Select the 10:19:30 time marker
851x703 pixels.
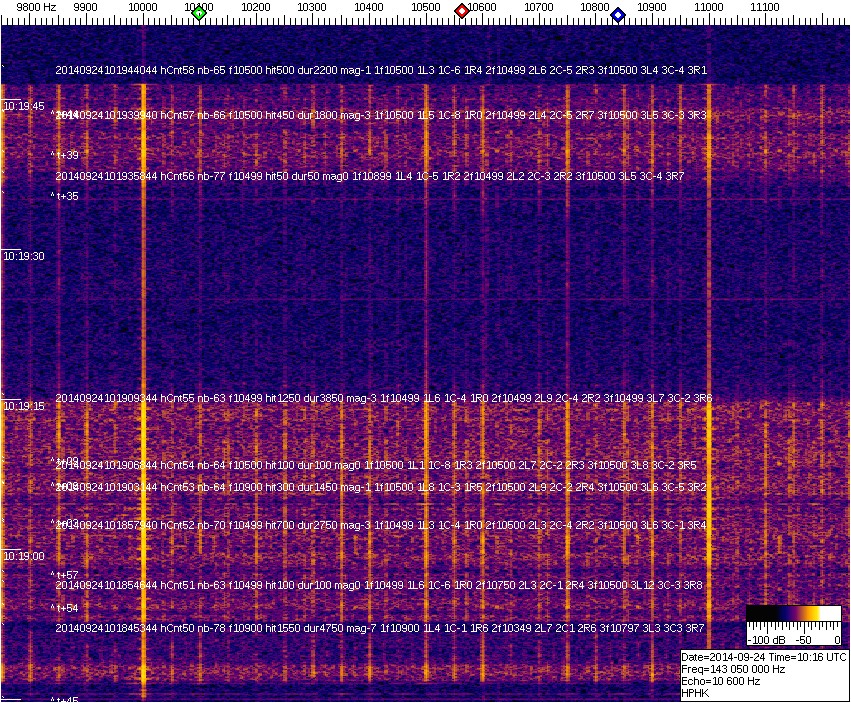[x=24, y=256]
